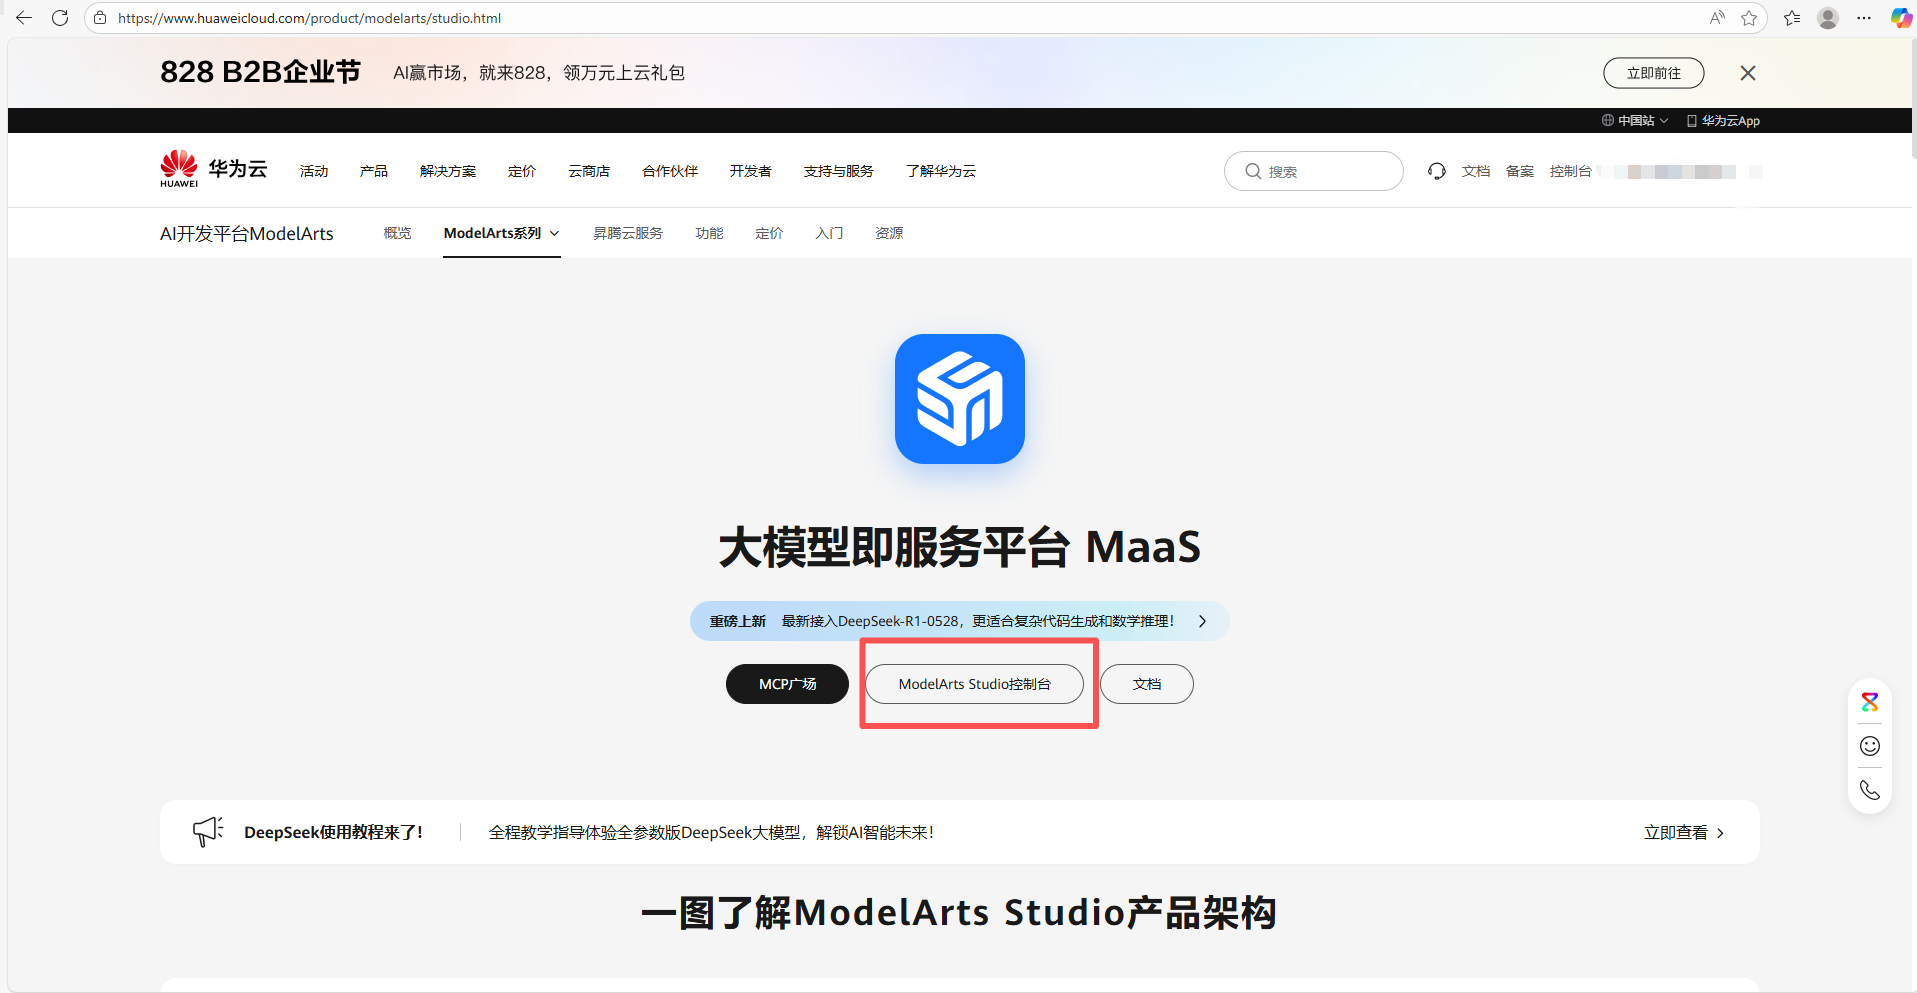The image size is (1917, 993).
Task: Open the 了解华为云 menu
Action: 941,171
